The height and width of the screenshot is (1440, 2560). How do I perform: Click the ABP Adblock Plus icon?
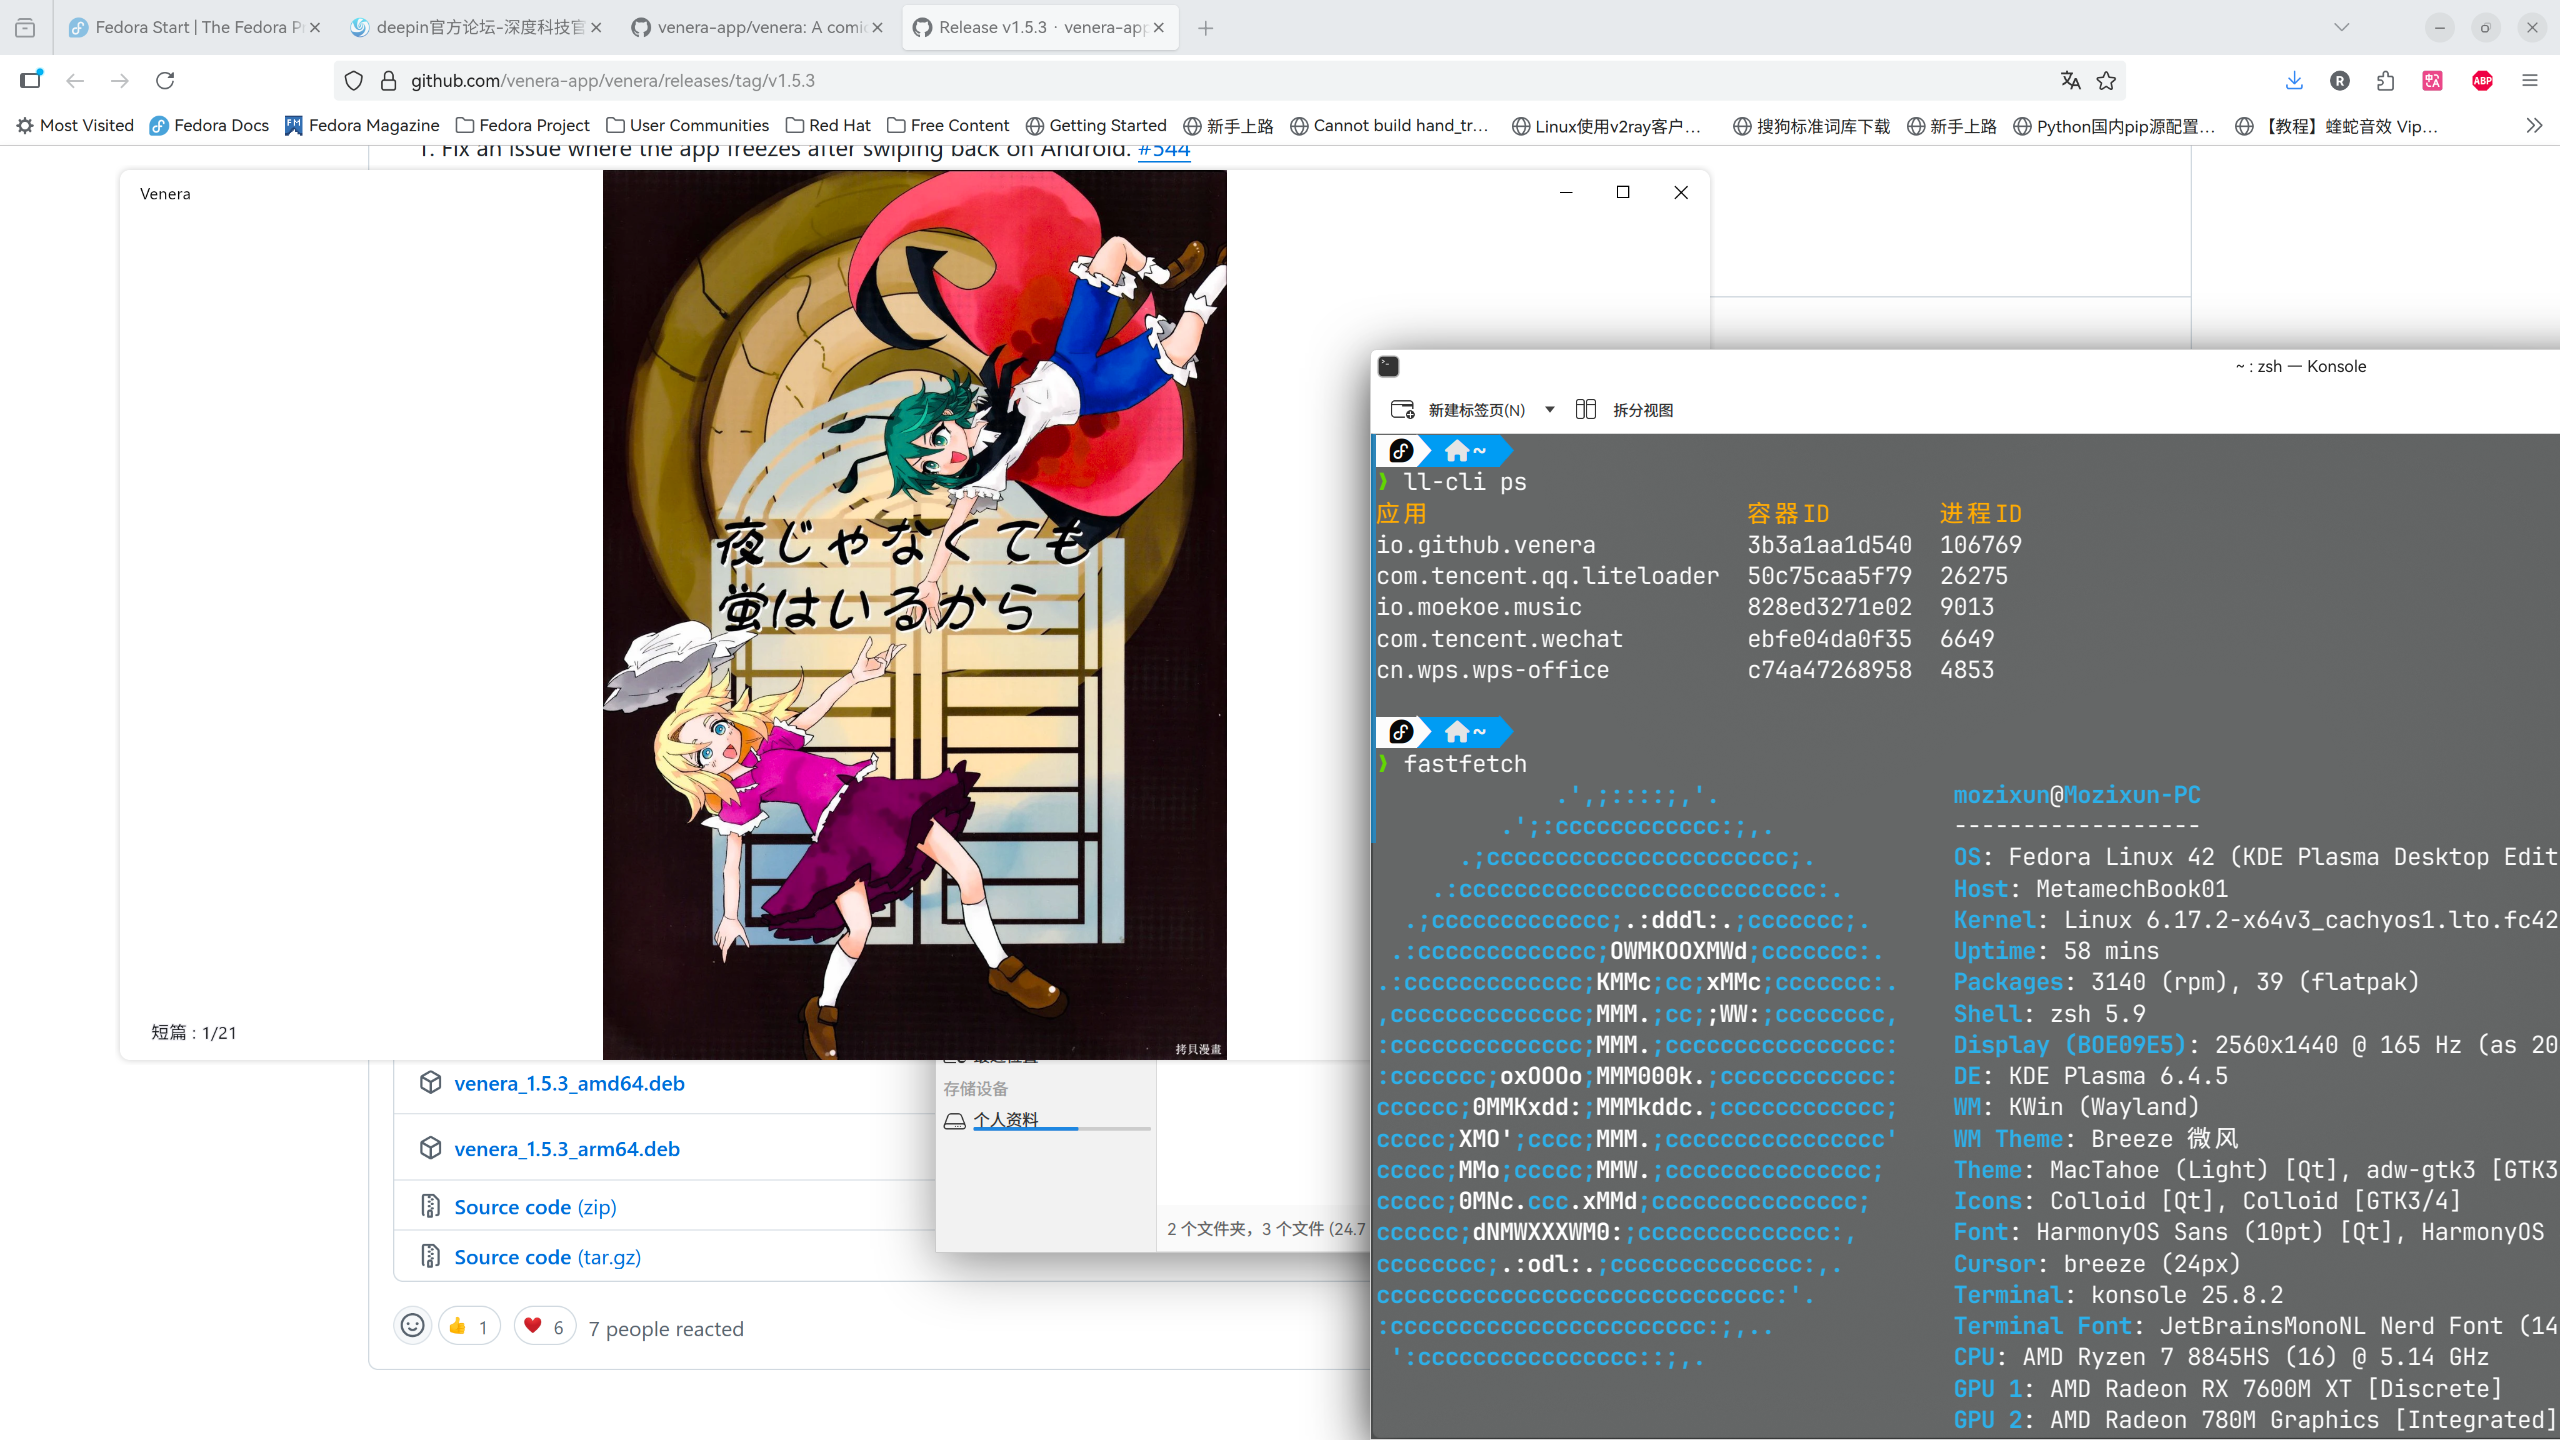pyautogui.click(x=2482, y=81)
